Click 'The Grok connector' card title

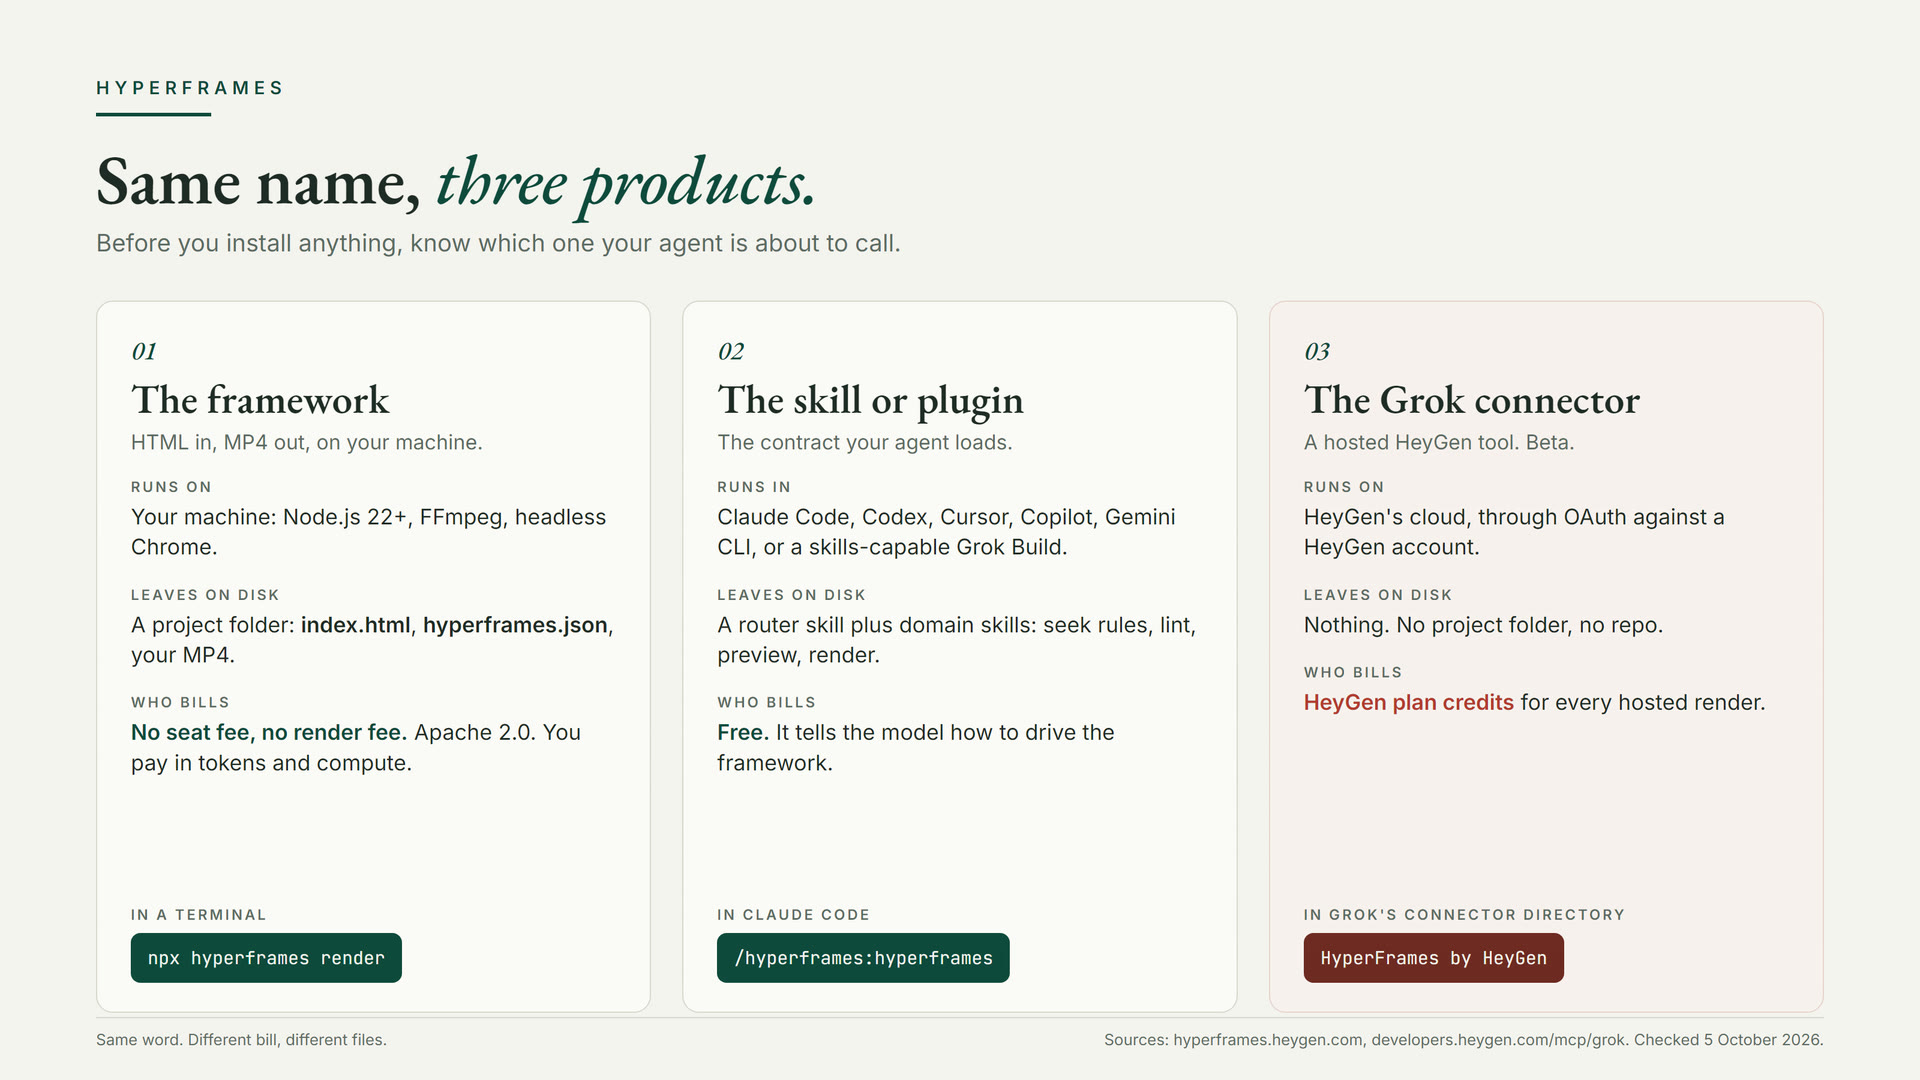pos(1471,400)
